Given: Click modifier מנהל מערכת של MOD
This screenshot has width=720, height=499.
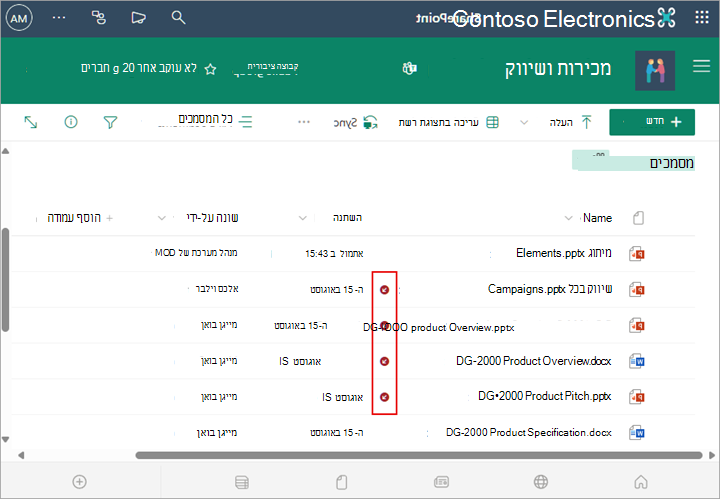Looking at the screenshot, I should (x=196, y=252).
